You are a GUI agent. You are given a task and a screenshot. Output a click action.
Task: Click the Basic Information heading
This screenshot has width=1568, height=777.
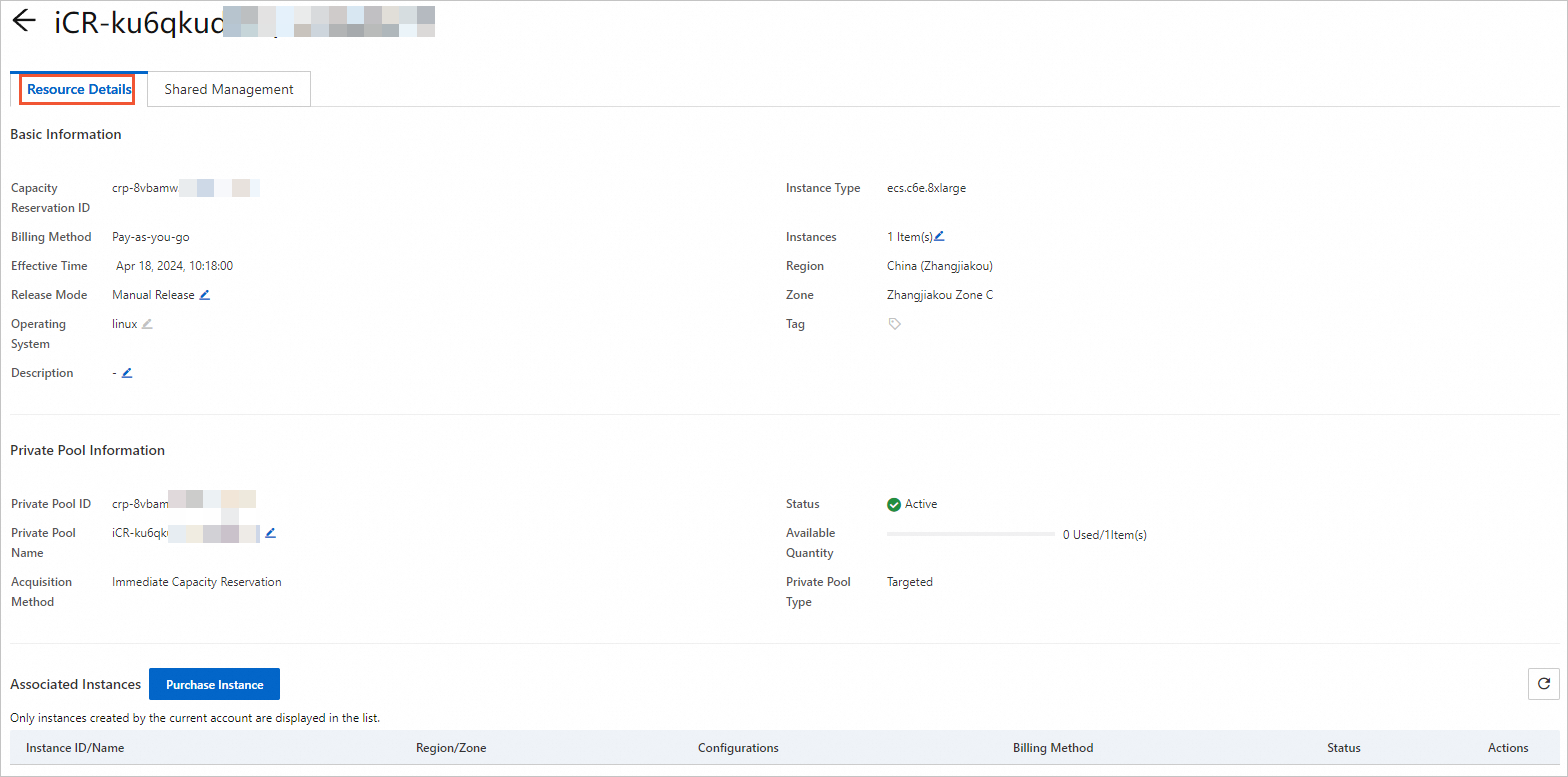[66, 134]
